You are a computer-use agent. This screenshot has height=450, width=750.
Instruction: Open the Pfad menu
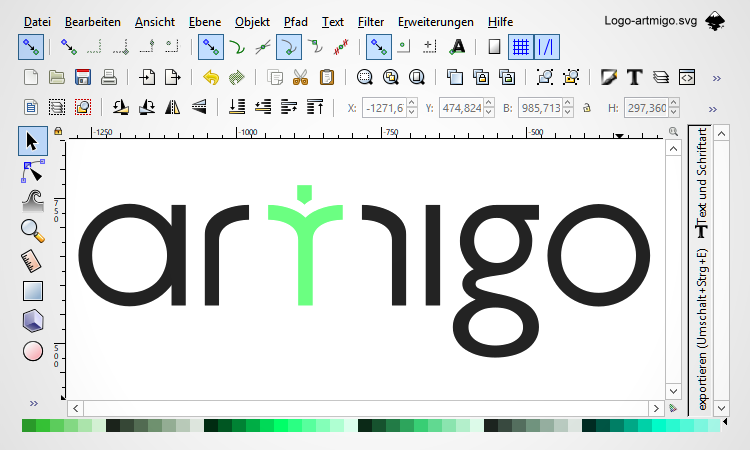[x=296, y=22]
